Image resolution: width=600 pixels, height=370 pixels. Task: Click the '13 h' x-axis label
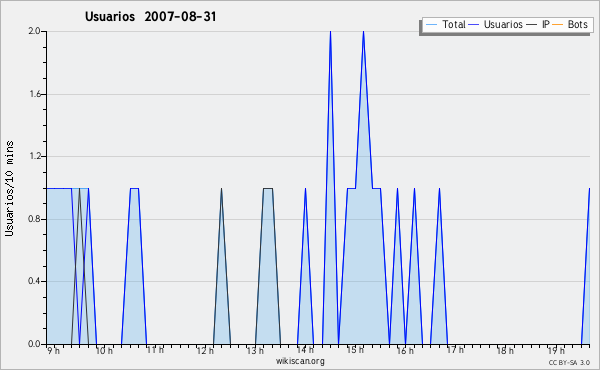click(x=255, y=350)
